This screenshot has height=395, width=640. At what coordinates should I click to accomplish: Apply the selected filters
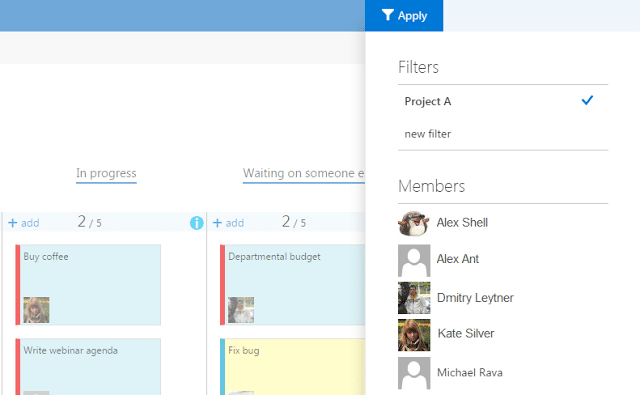click(x=404, y=16)
